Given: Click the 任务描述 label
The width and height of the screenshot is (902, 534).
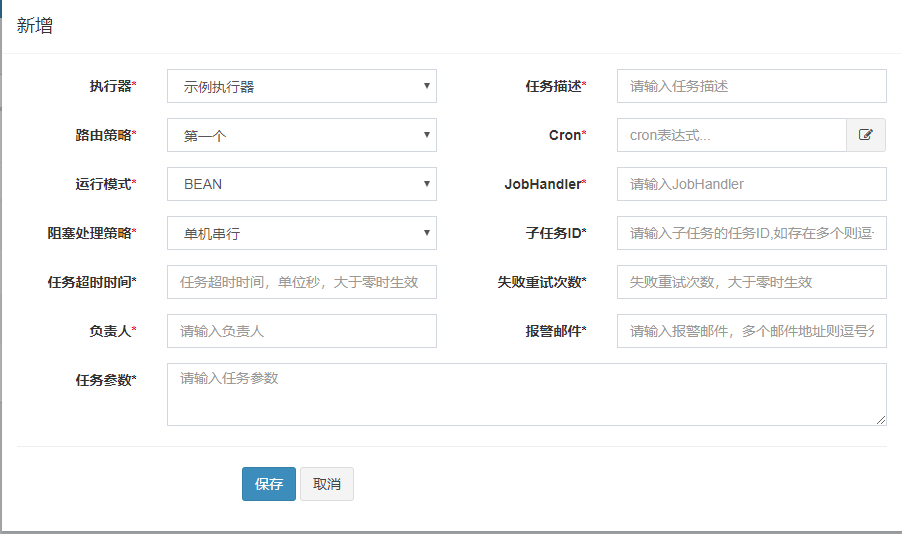Looking at the screenshot, I should click(556, 86).
